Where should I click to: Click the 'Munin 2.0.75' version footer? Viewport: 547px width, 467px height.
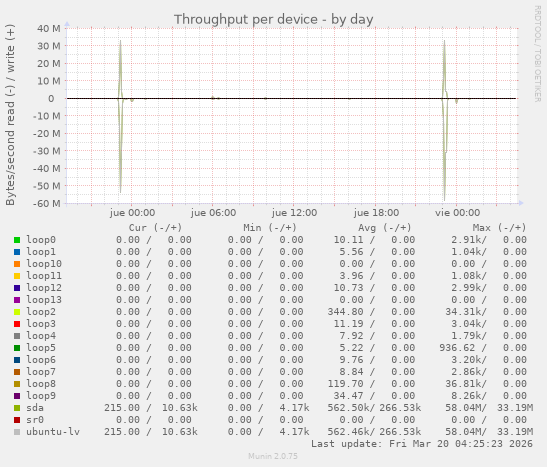pyautogui.click(x=273, y=456)
